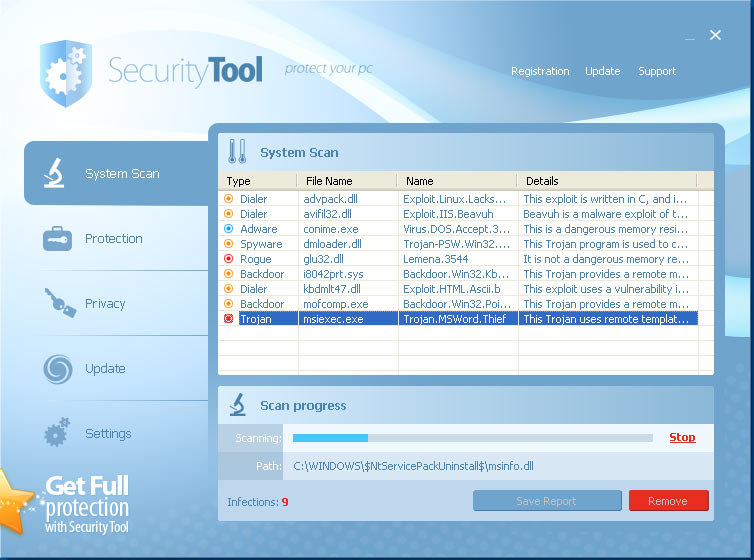Select mofcomp.exe in the scan list
Screen dimensions: 754x560
(x=336, y=304)
